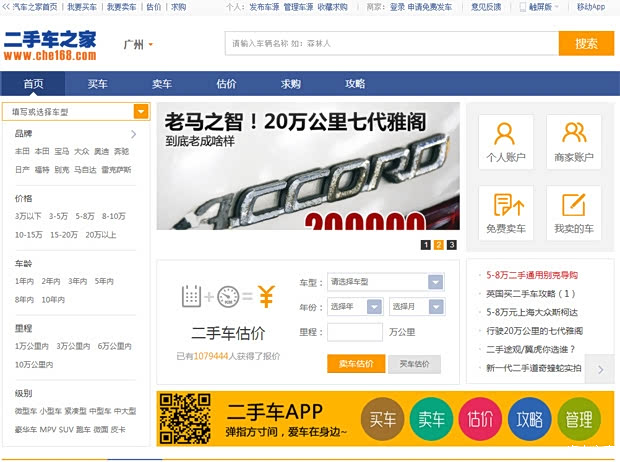Filter by age 10年内
The image size is (620, 462).
pyautogui.click(x=53, y=299)
